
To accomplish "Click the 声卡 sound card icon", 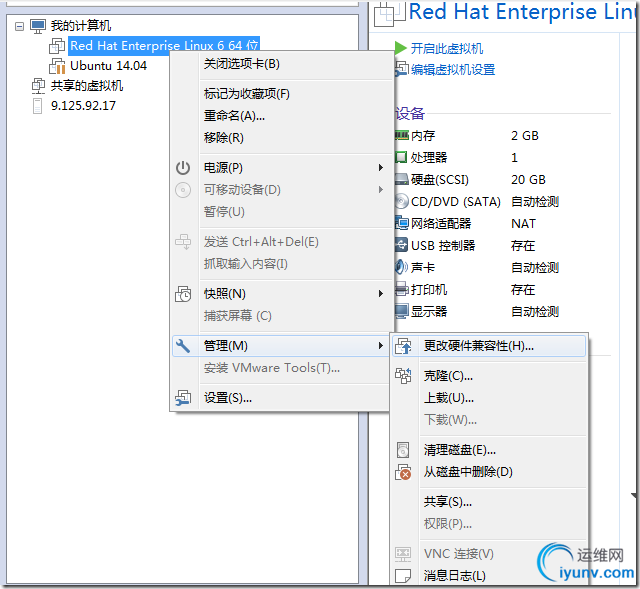I will tap(401, 267).
